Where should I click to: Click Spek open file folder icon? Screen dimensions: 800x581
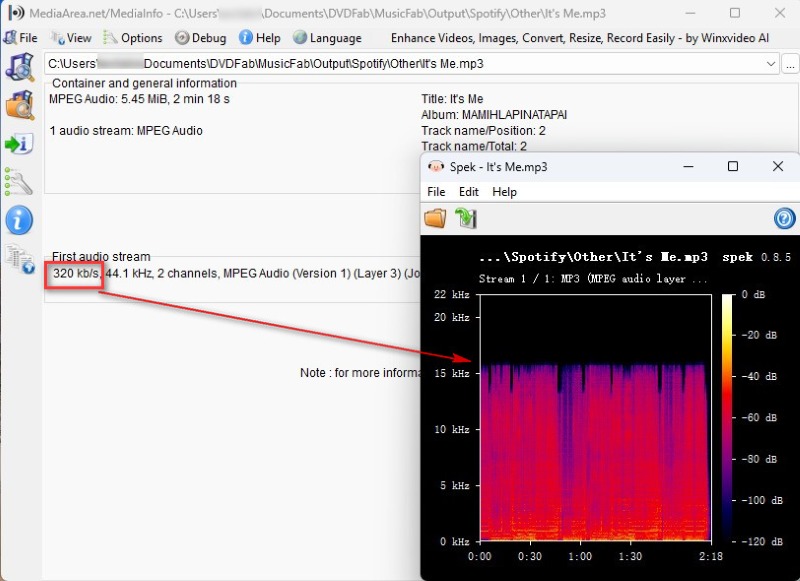pos(435,218)
